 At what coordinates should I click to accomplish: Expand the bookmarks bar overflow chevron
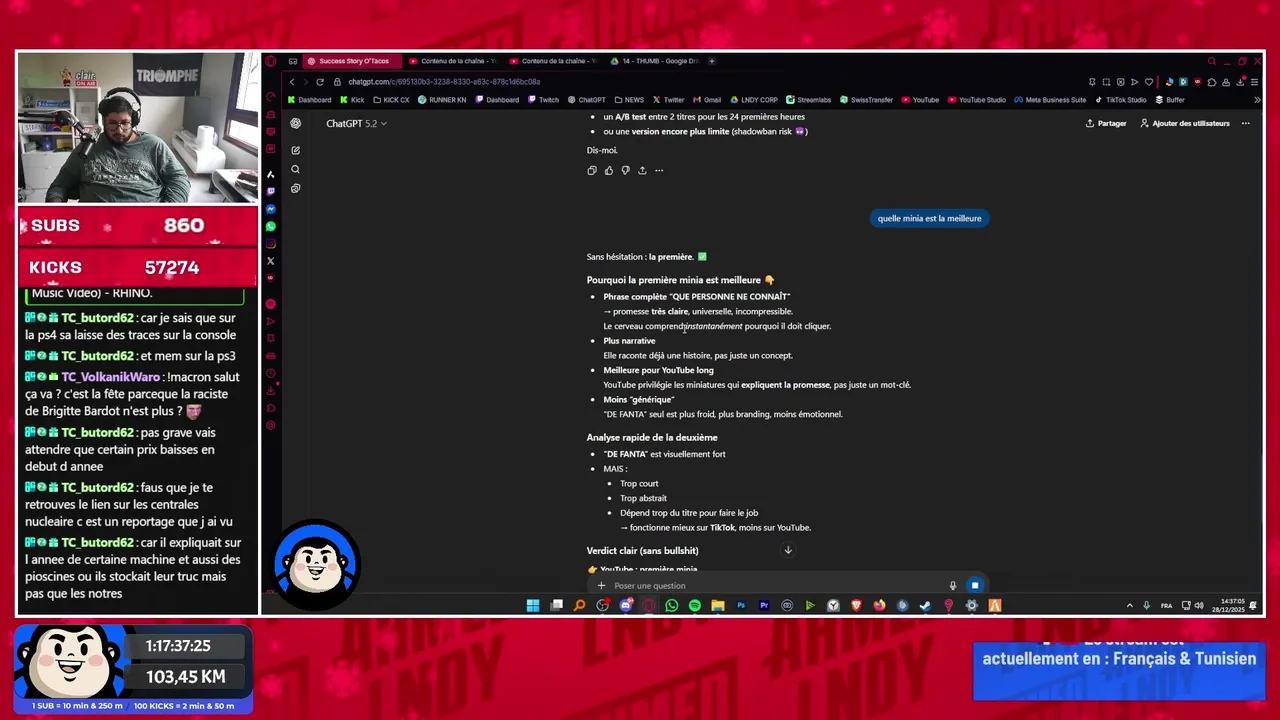click(x=1257, y=100)
